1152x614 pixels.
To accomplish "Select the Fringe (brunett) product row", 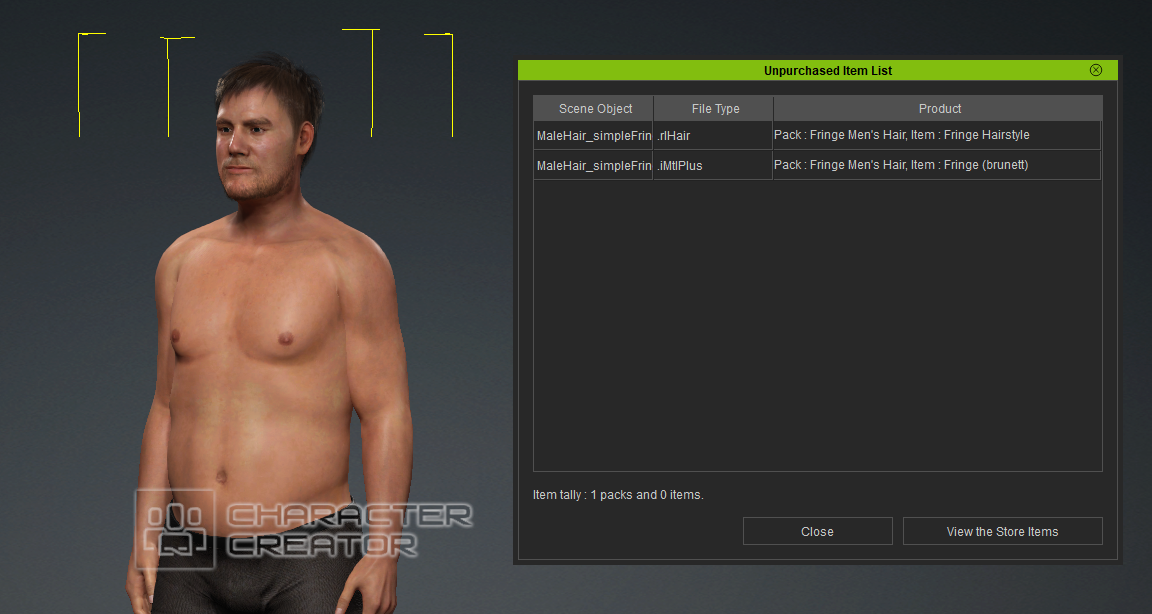I will [937, 165].
